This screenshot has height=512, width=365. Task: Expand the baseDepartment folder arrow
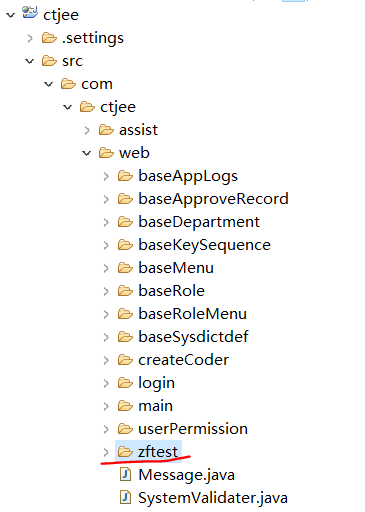point(106,222)
